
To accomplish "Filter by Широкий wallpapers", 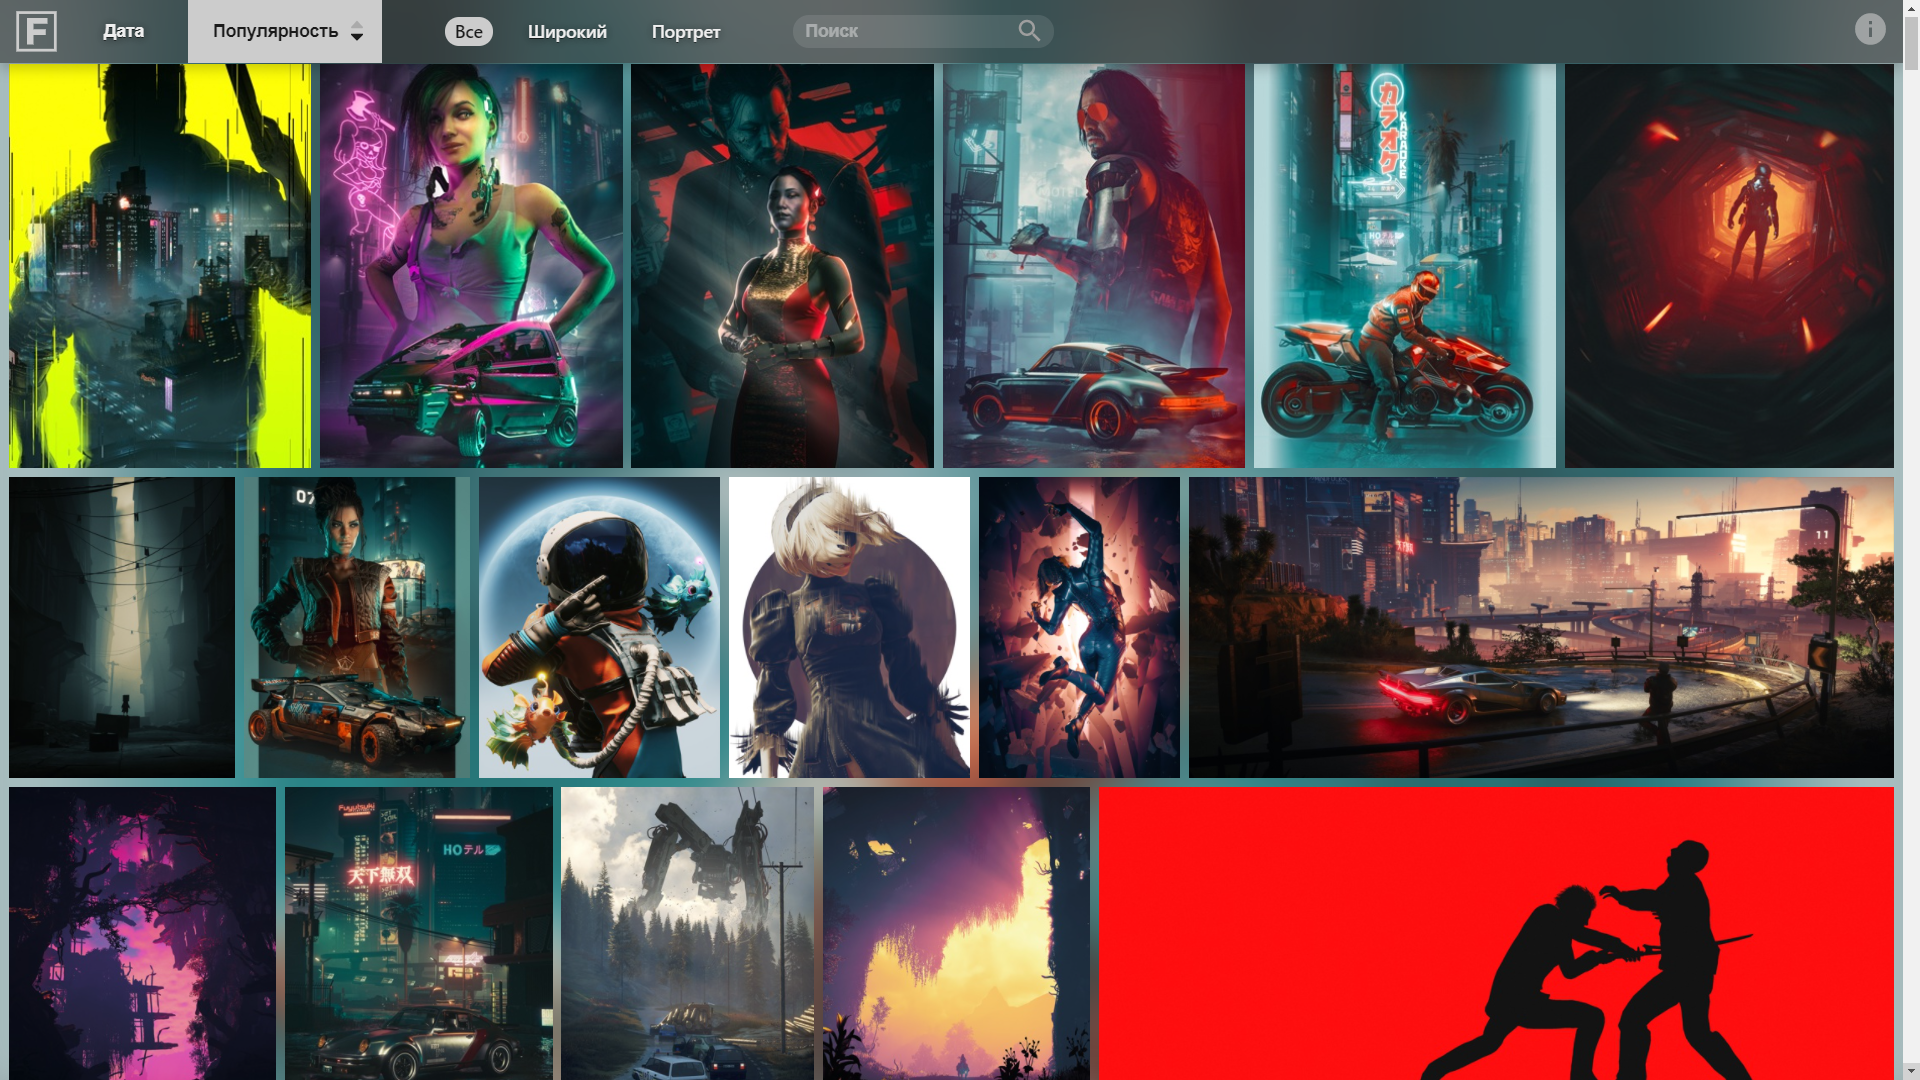I will tap(567, 31).
